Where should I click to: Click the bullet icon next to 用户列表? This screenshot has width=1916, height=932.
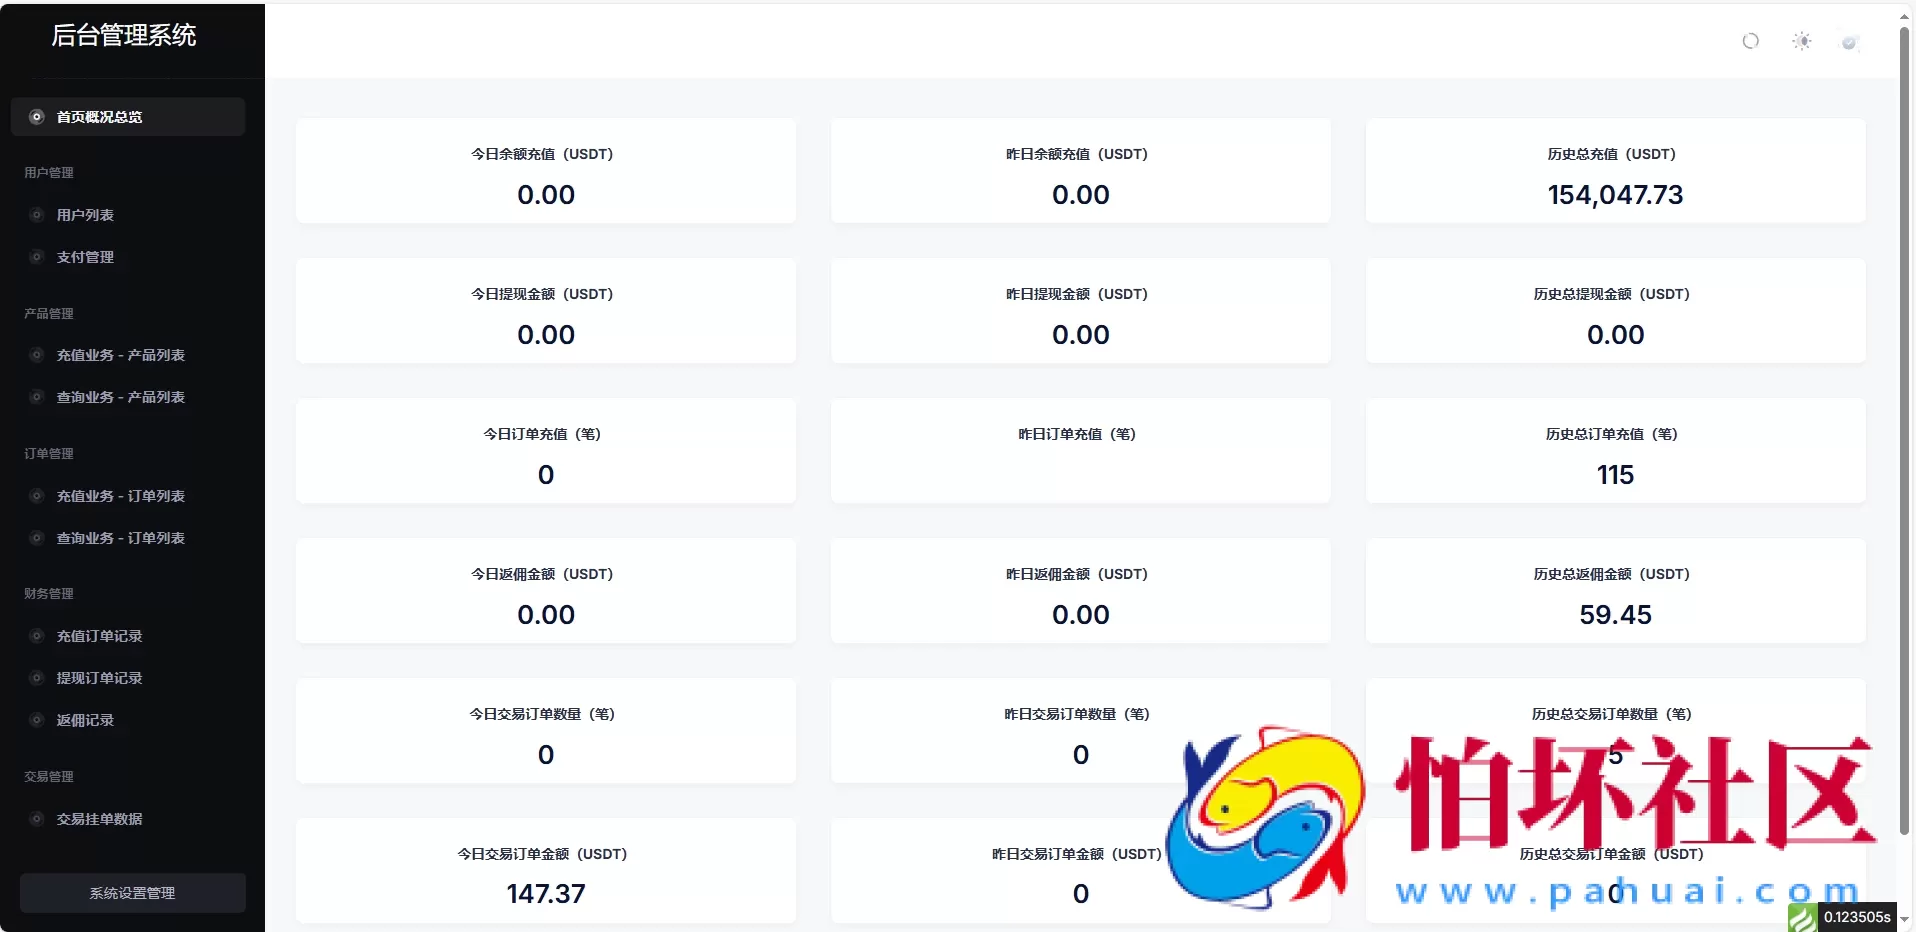pyautogui.click(x=37, y=215)
